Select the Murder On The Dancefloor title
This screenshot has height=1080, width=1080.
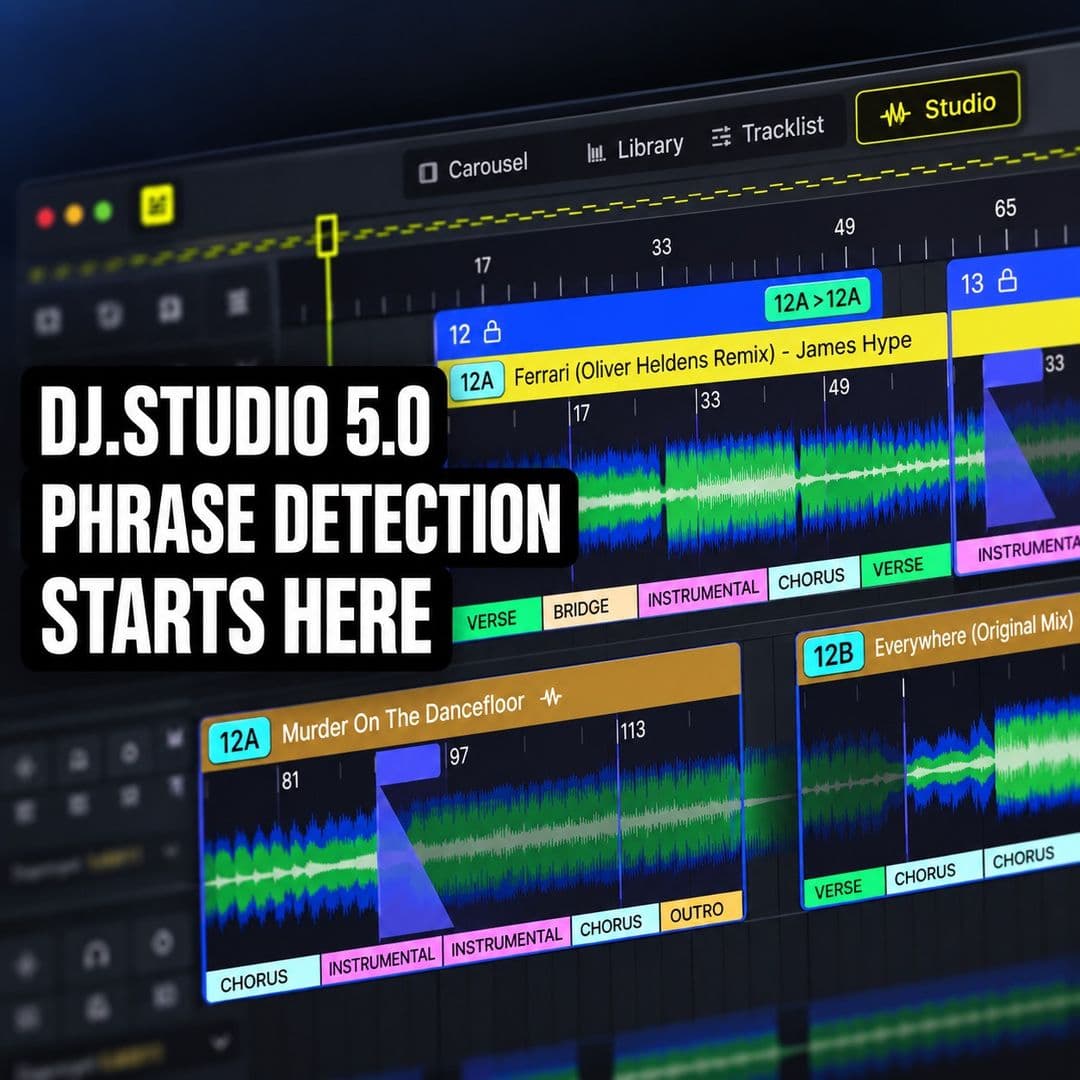tap(403, 719)
